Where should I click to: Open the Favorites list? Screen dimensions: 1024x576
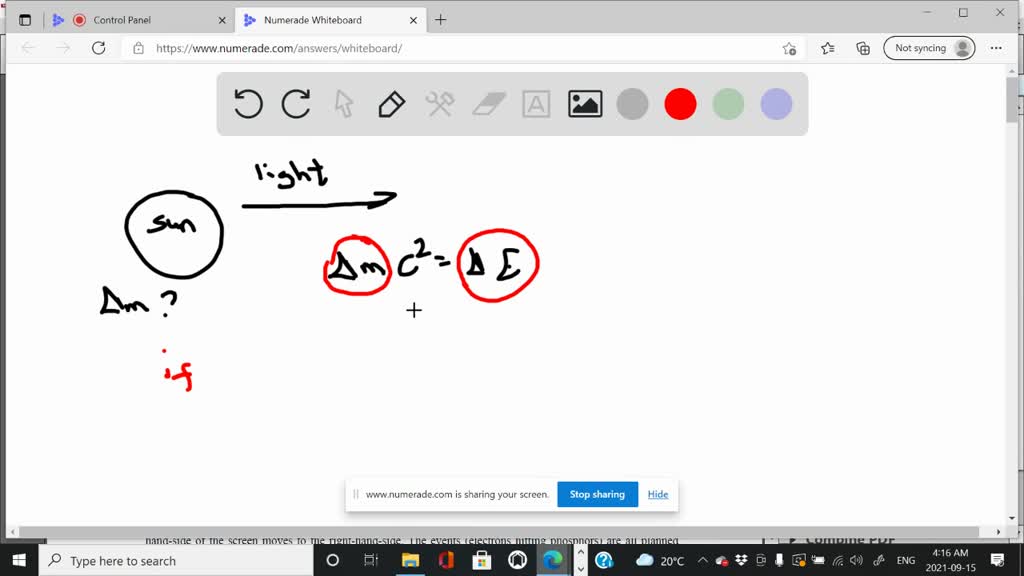point(827,48)
